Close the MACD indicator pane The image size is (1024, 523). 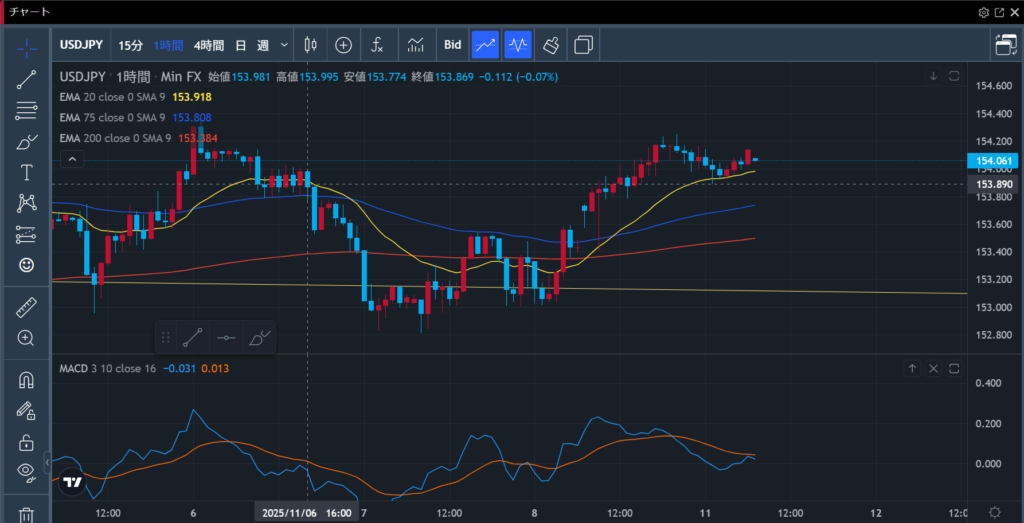pos(933,369)
